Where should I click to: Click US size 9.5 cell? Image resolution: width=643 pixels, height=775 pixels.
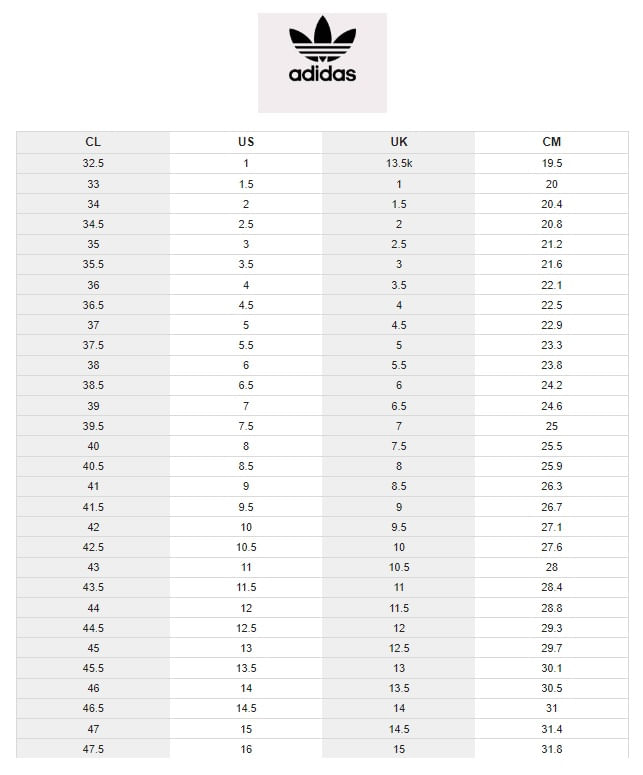coord(246,507)
